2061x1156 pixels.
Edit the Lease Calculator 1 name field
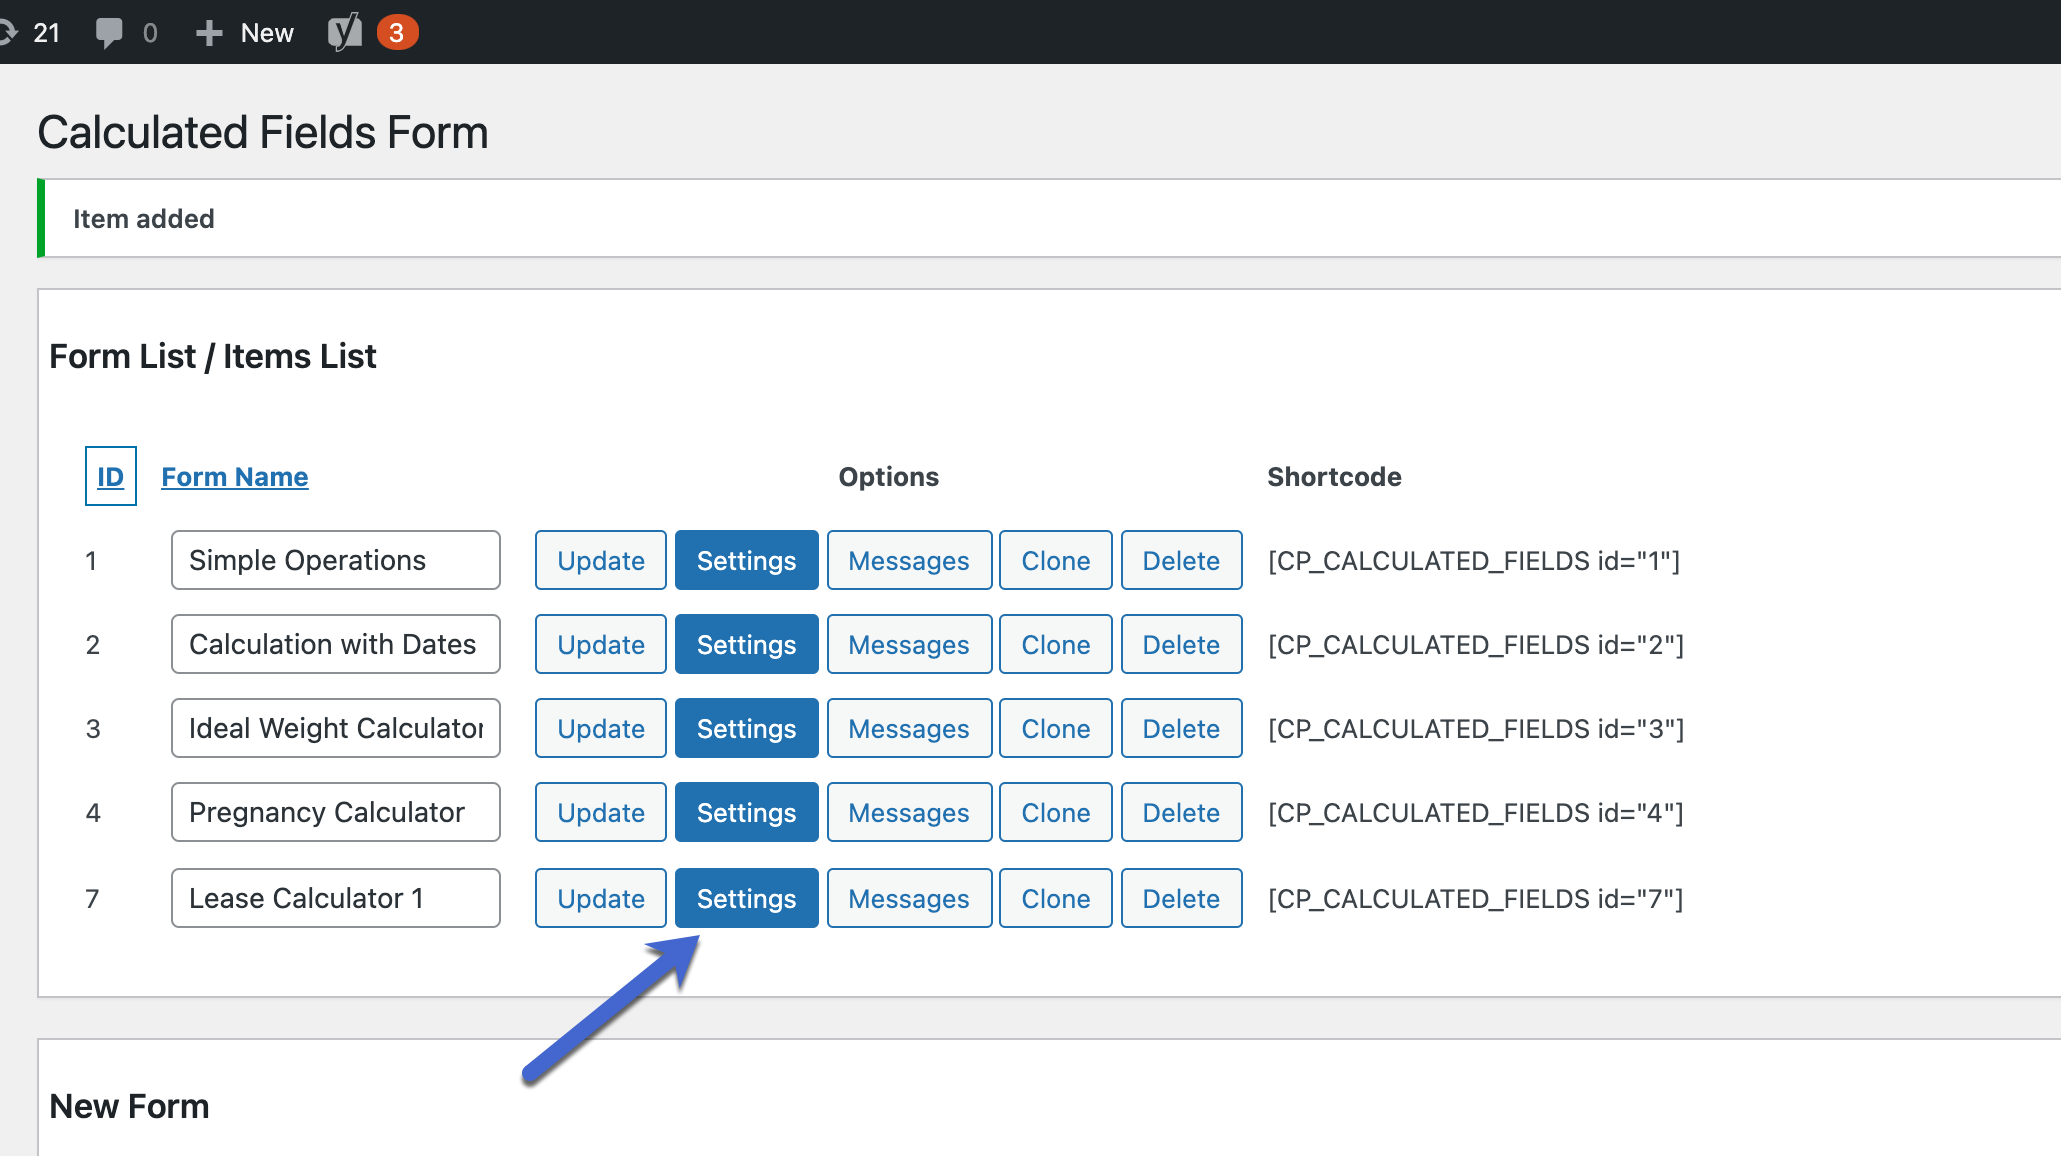[335, 898]
